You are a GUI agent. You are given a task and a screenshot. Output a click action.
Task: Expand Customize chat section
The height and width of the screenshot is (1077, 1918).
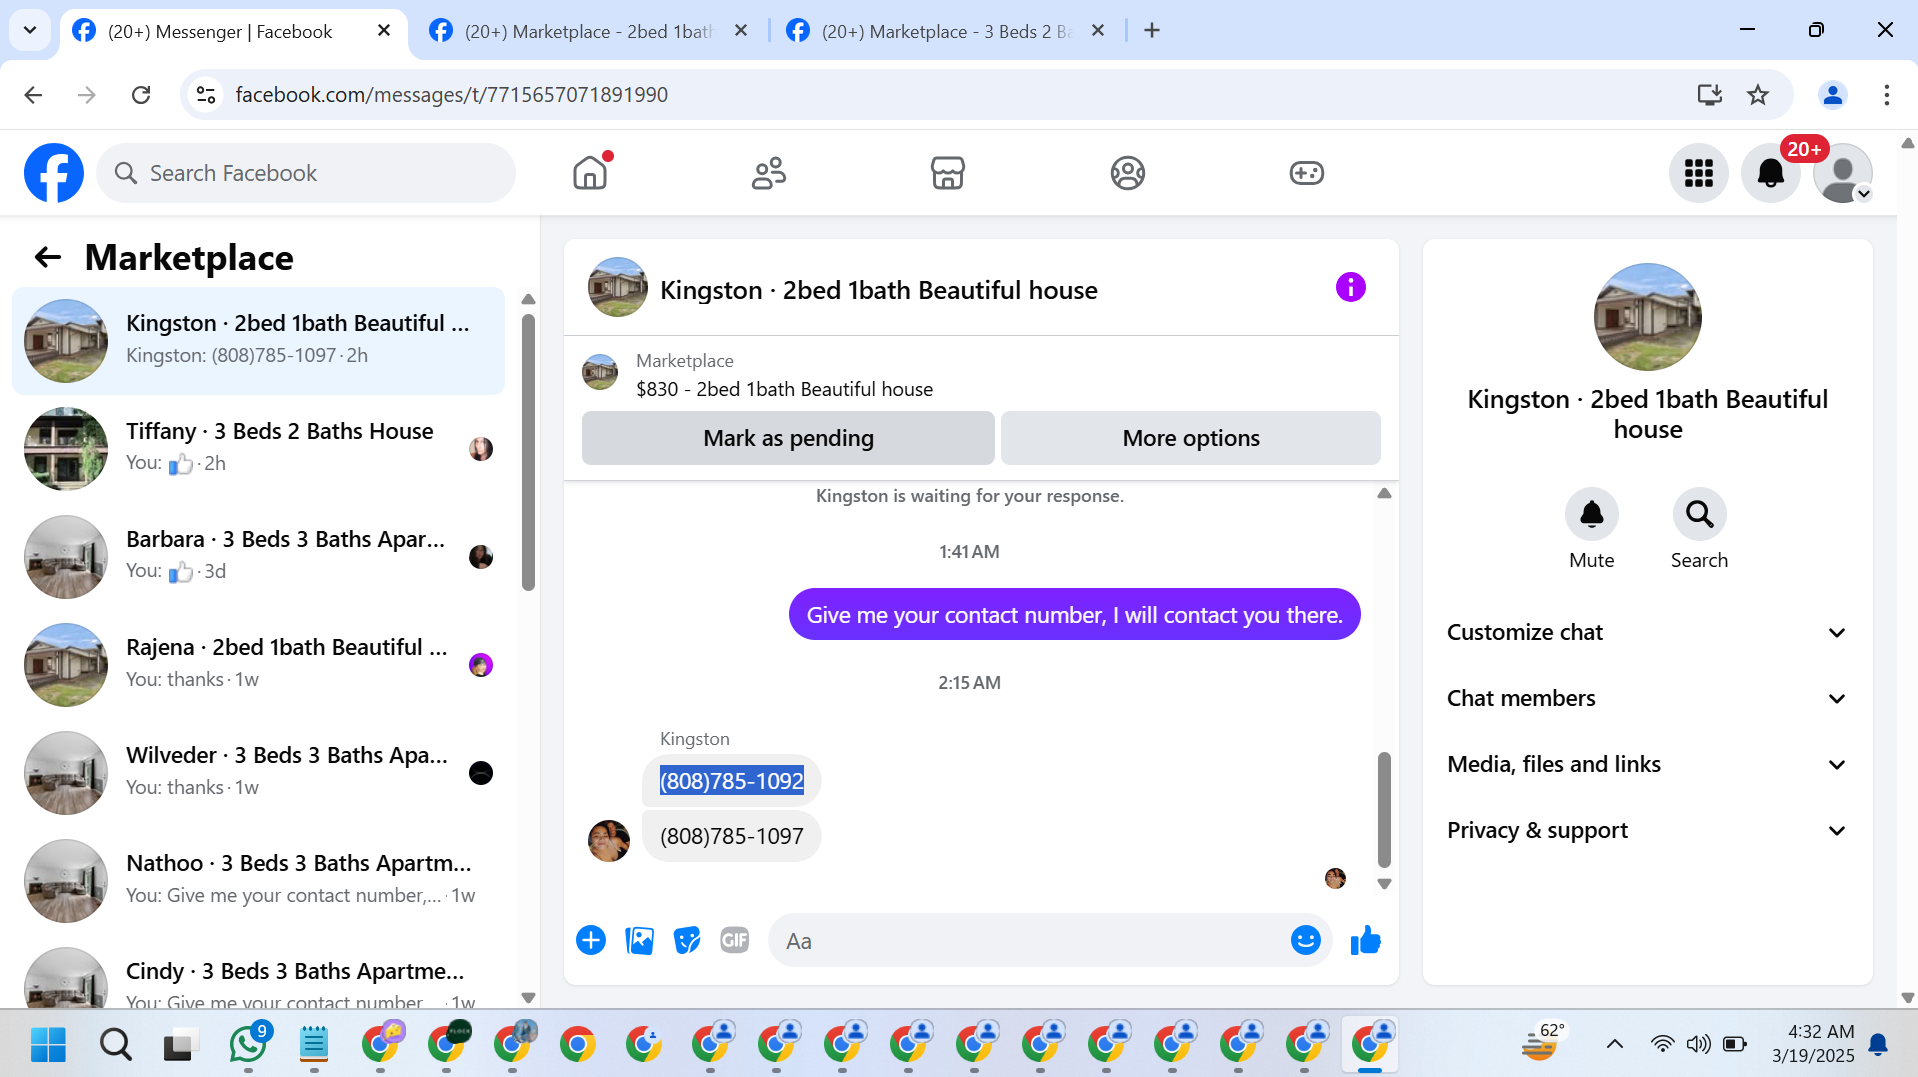(1647, 632)
